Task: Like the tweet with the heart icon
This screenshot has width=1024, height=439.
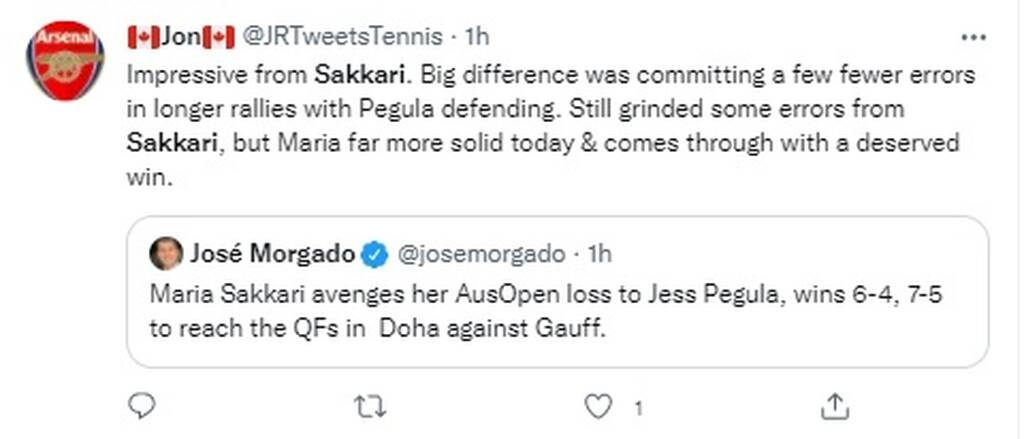Action: 598,404
